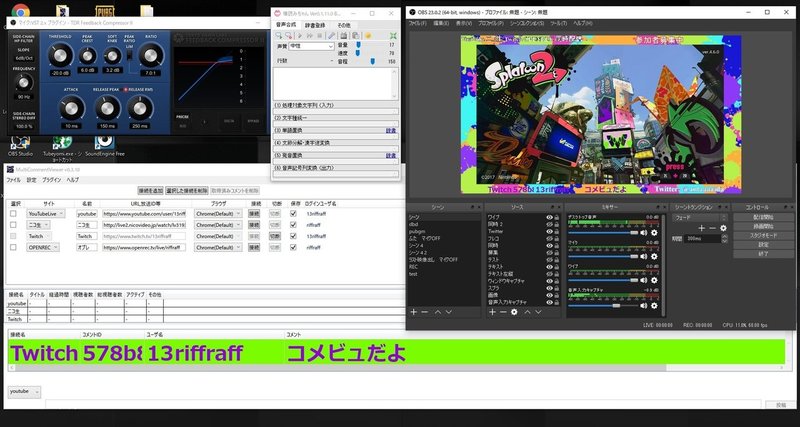
Task: Switch to 辞書登録 tab in speech window
Action: pos(315,25)
